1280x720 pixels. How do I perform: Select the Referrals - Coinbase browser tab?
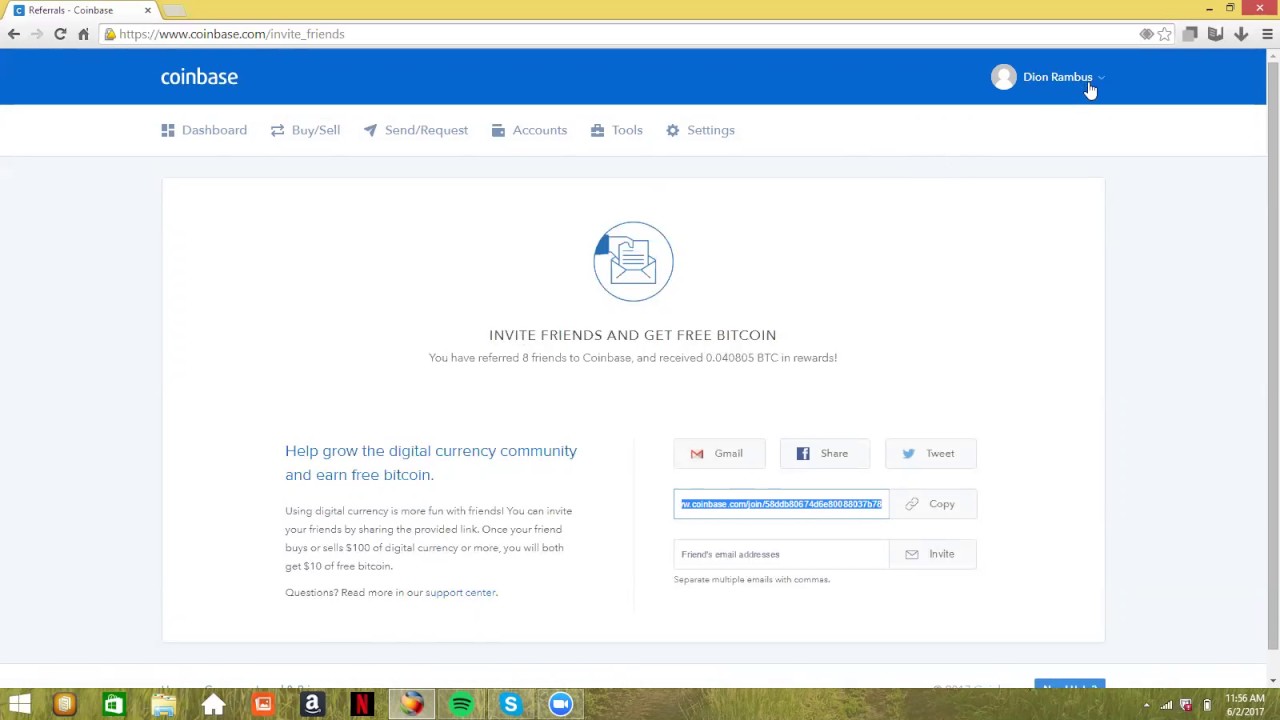pos(80,10)
